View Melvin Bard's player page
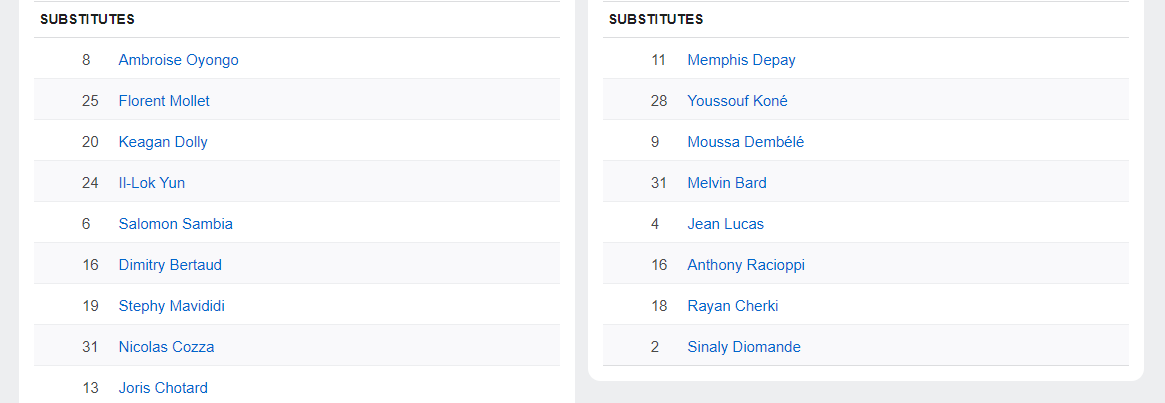Screen dimensions: 1165x403 (x=727, y=183)
